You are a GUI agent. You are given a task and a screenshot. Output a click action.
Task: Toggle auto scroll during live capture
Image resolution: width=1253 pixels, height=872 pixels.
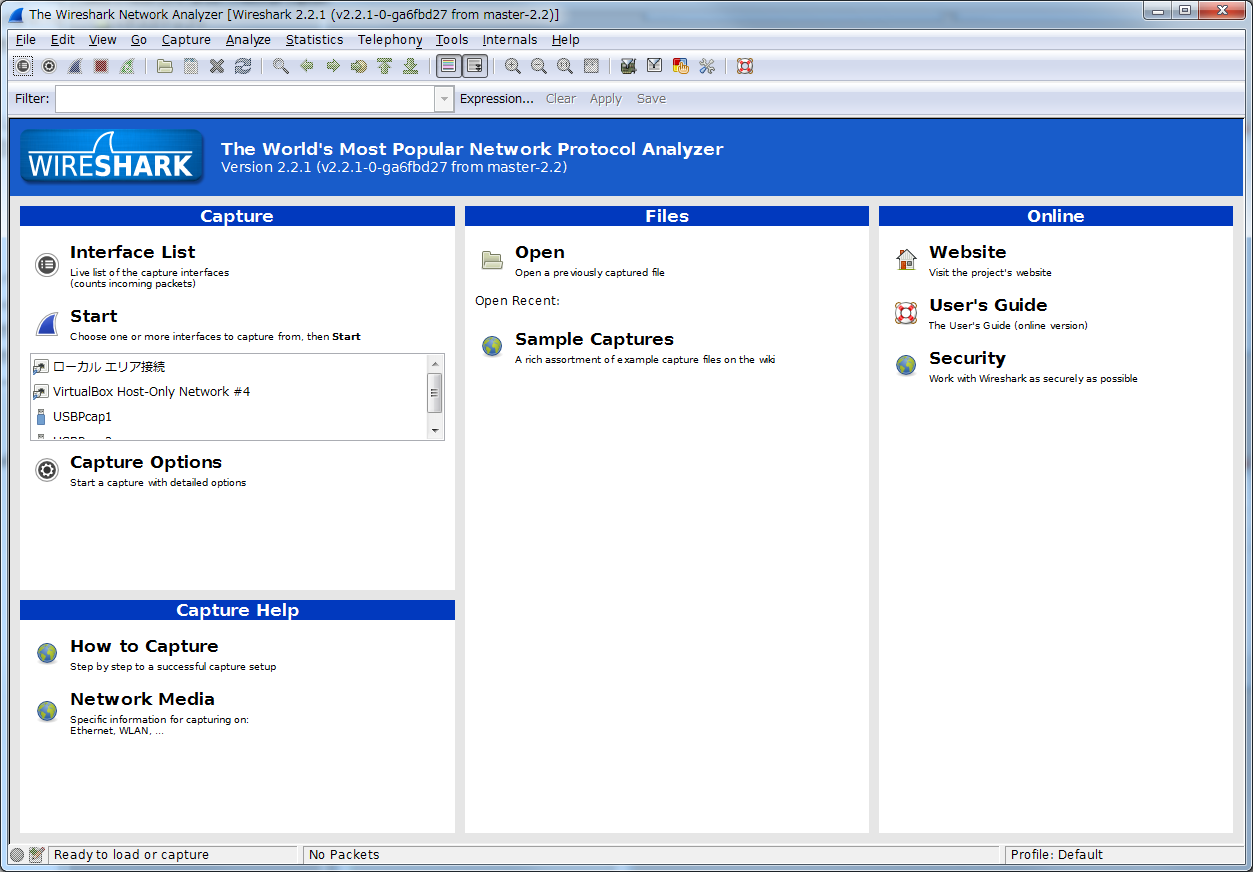click(x=475, y=66)
